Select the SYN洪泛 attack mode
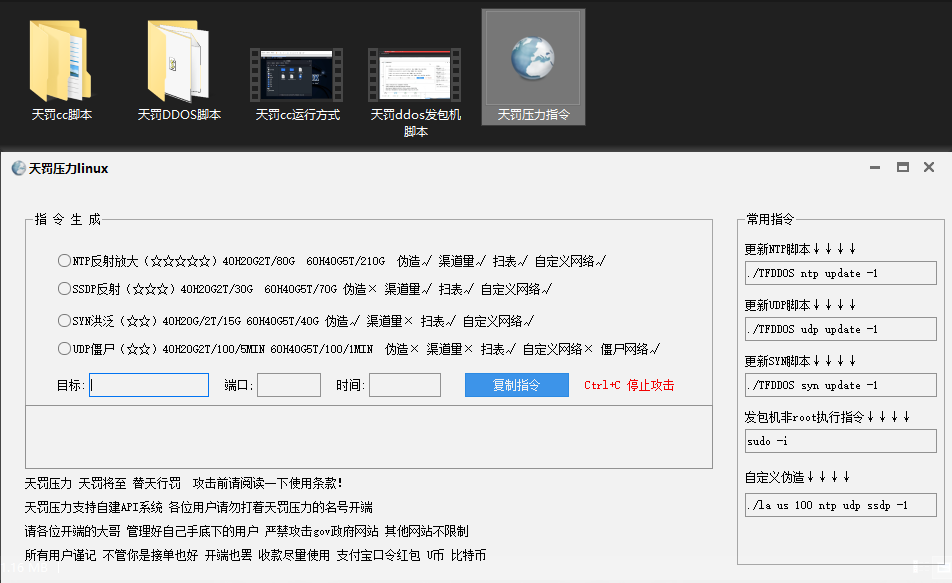This screenshot has height=583, width=952. (x=64, y=319)
